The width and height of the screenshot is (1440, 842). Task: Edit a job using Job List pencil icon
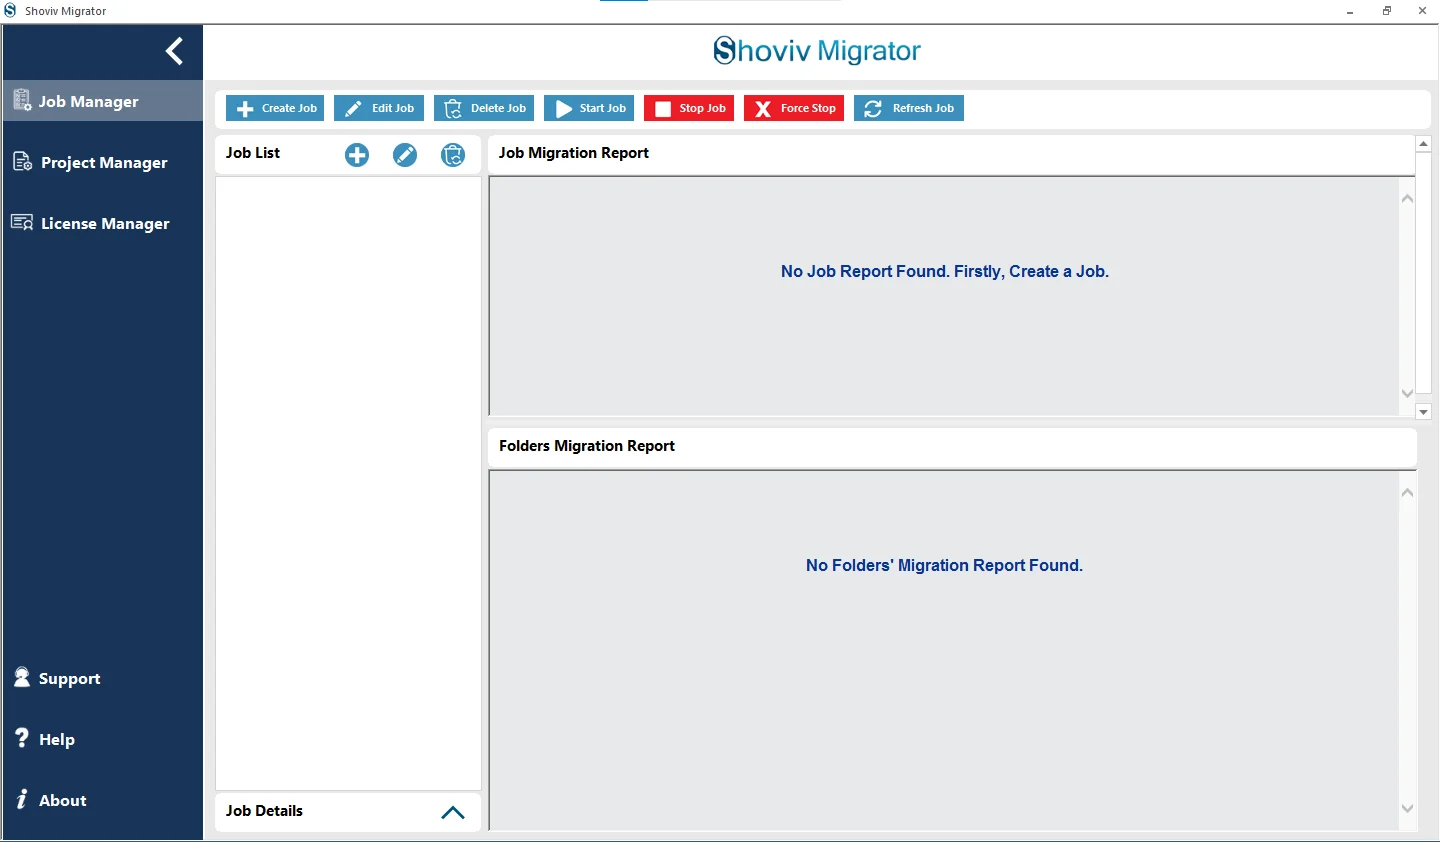click(405, 155)
